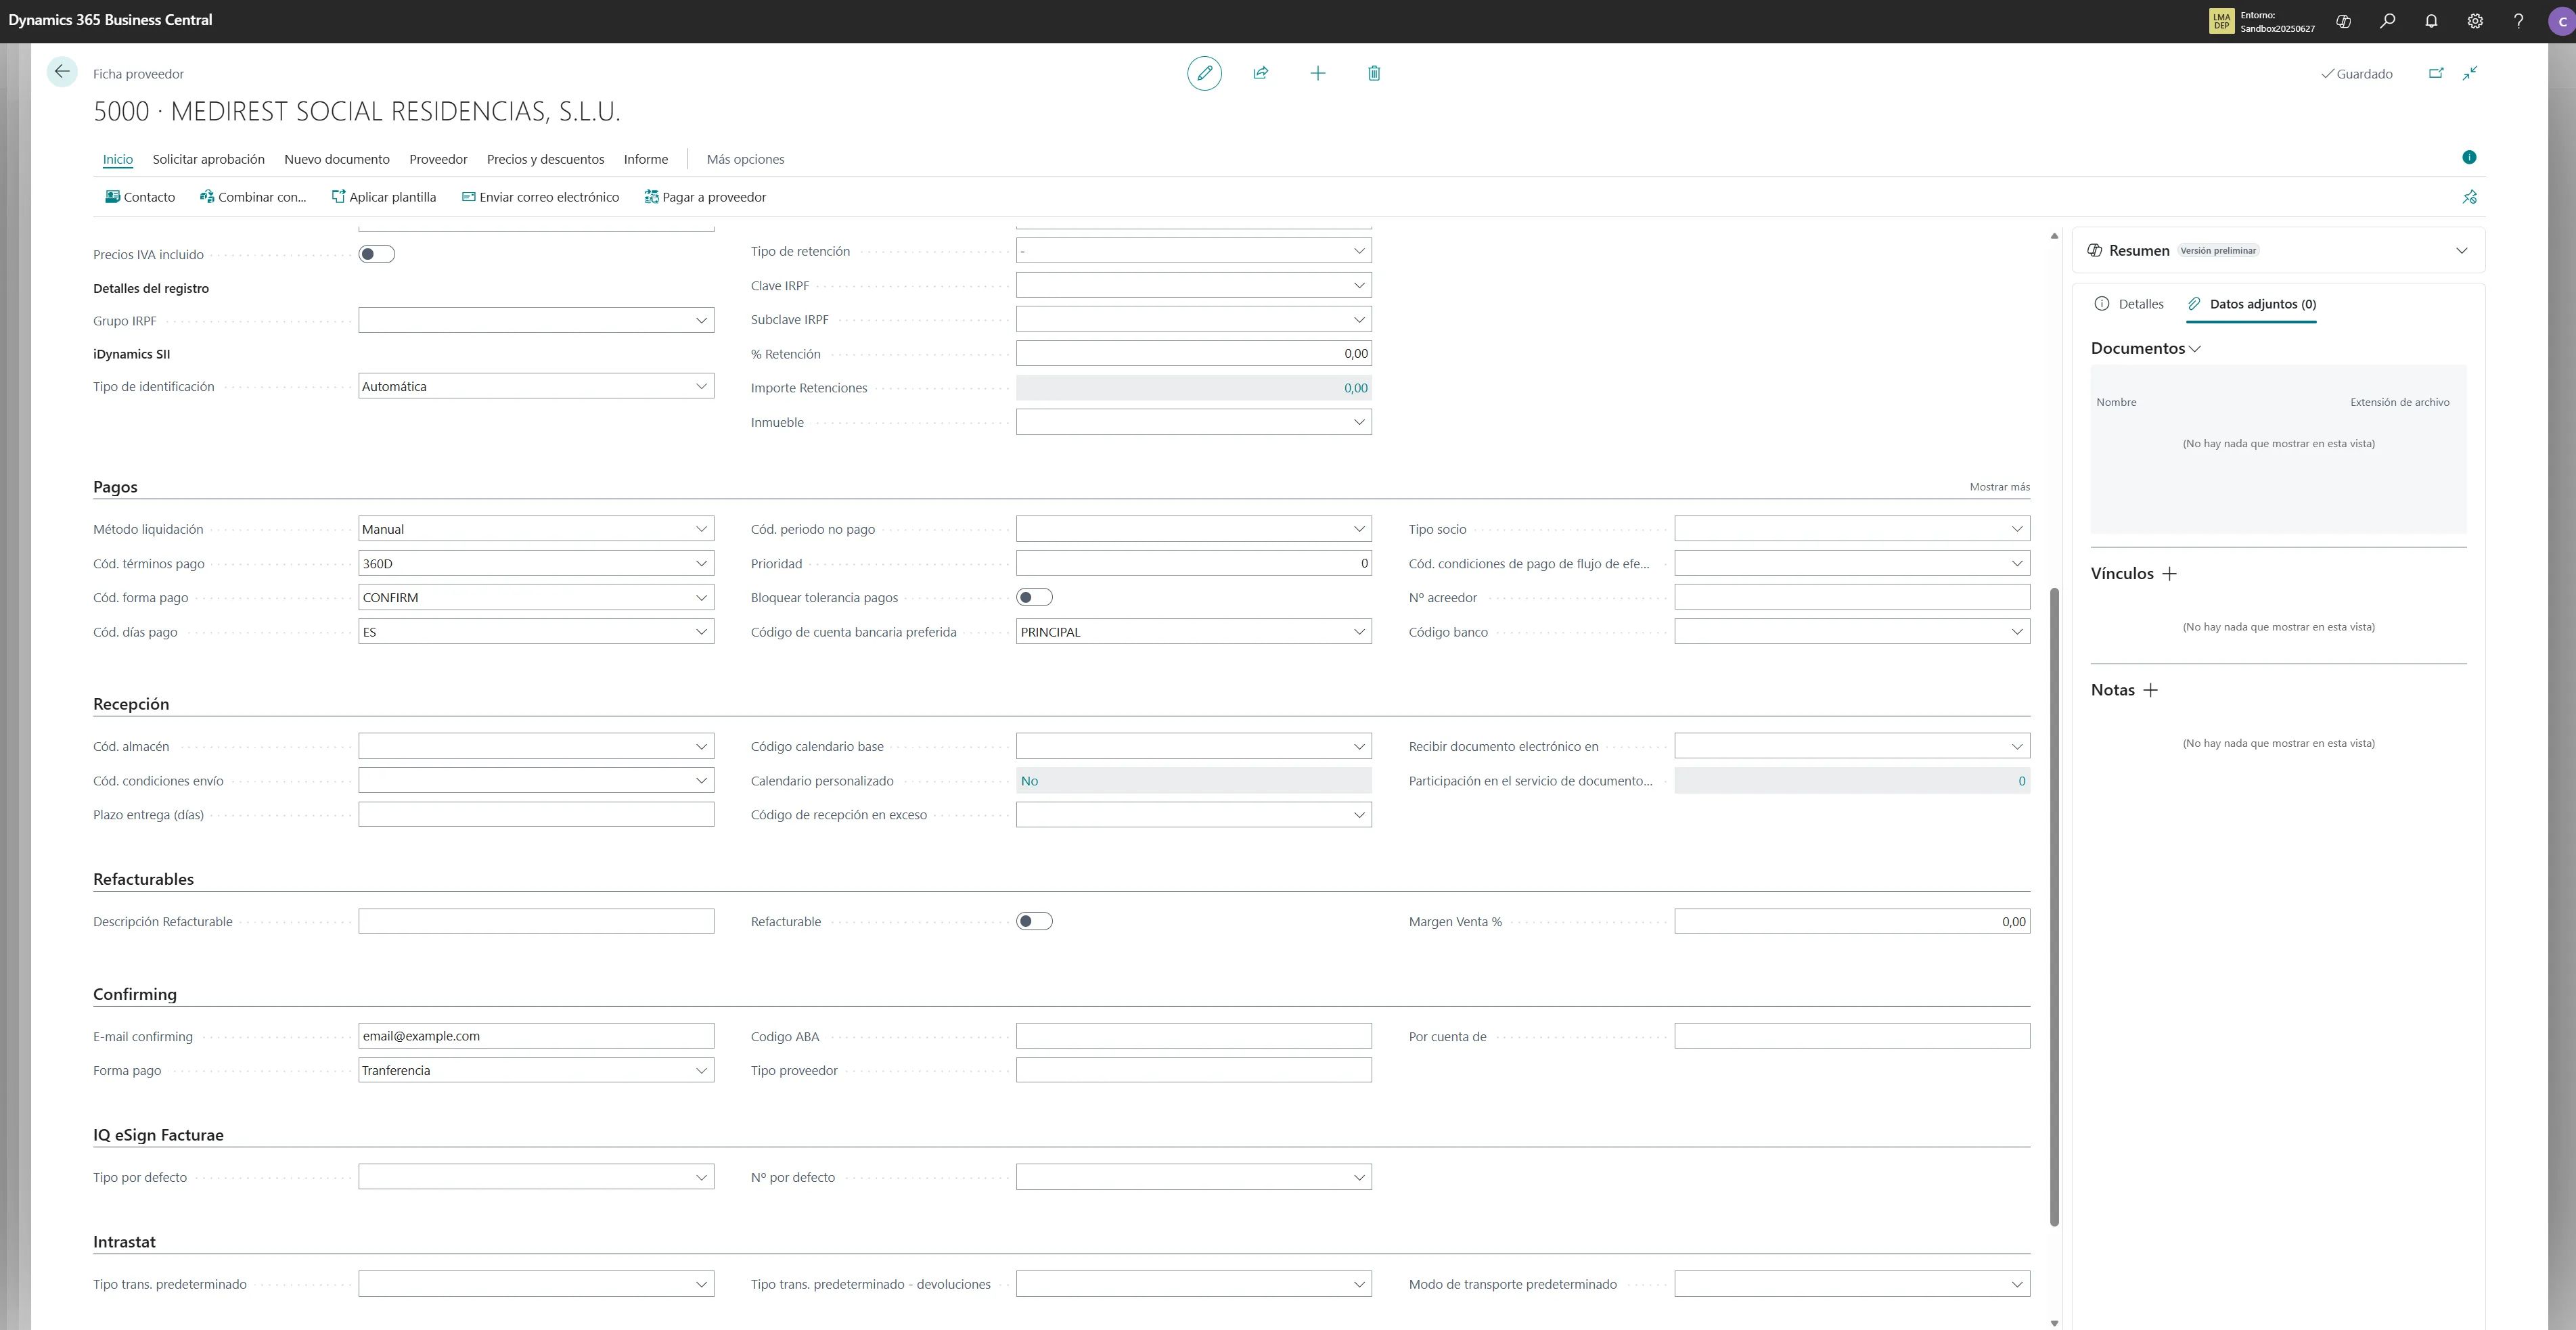Open the search magnifier icon
The image size is (2576, 1330).
tap(2387, 21)
